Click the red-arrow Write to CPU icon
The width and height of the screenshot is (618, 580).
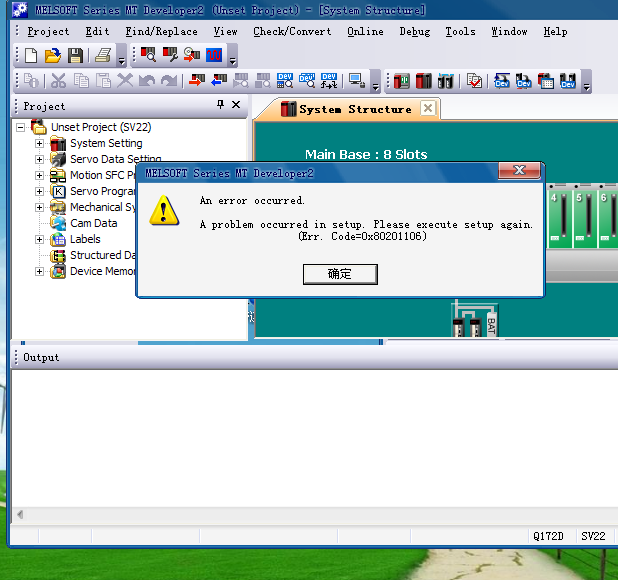[x=196, y=81]
